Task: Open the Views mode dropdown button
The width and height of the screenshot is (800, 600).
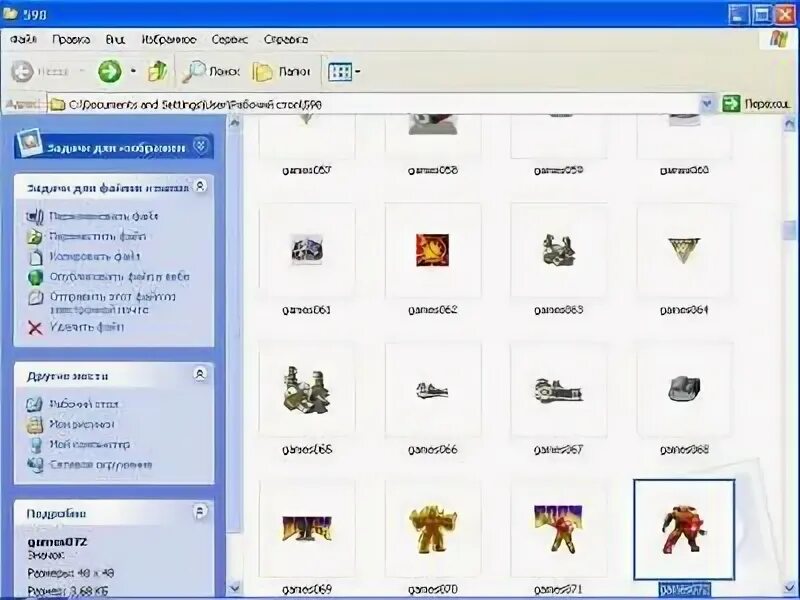Action: coord(344,72)
